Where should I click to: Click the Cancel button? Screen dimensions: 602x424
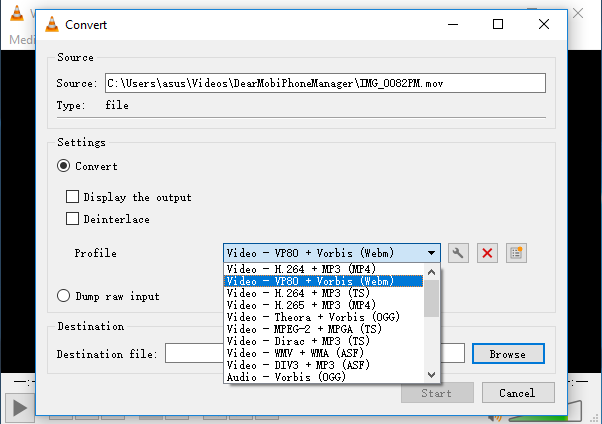click(518, 393)
